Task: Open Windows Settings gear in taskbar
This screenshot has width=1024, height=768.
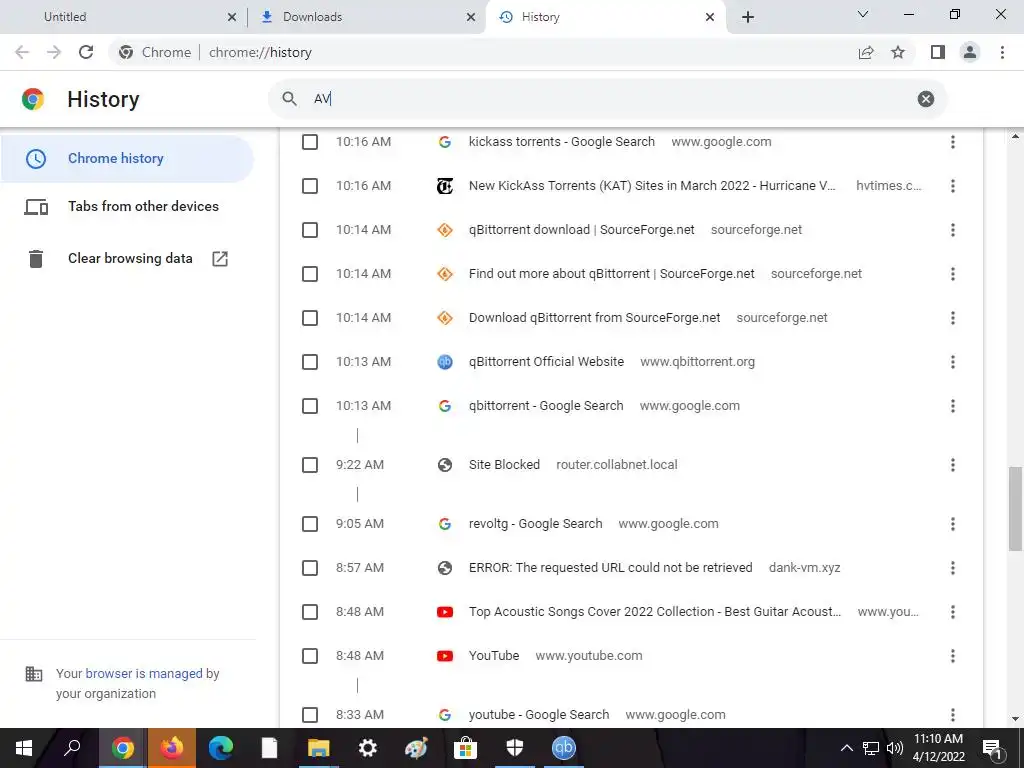Action: [368, 748]
